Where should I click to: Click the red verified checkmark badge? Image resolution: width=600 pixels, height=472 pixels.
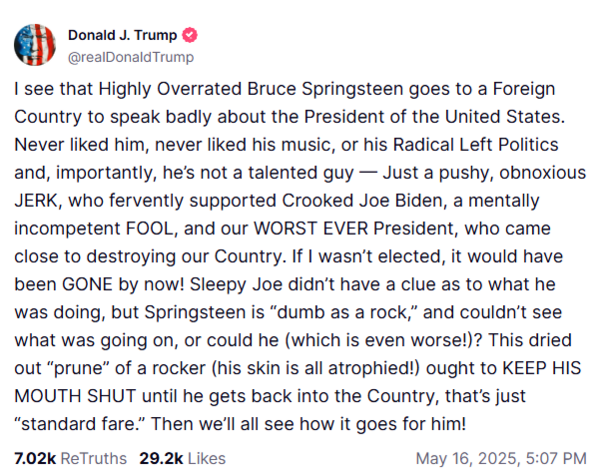189,35
